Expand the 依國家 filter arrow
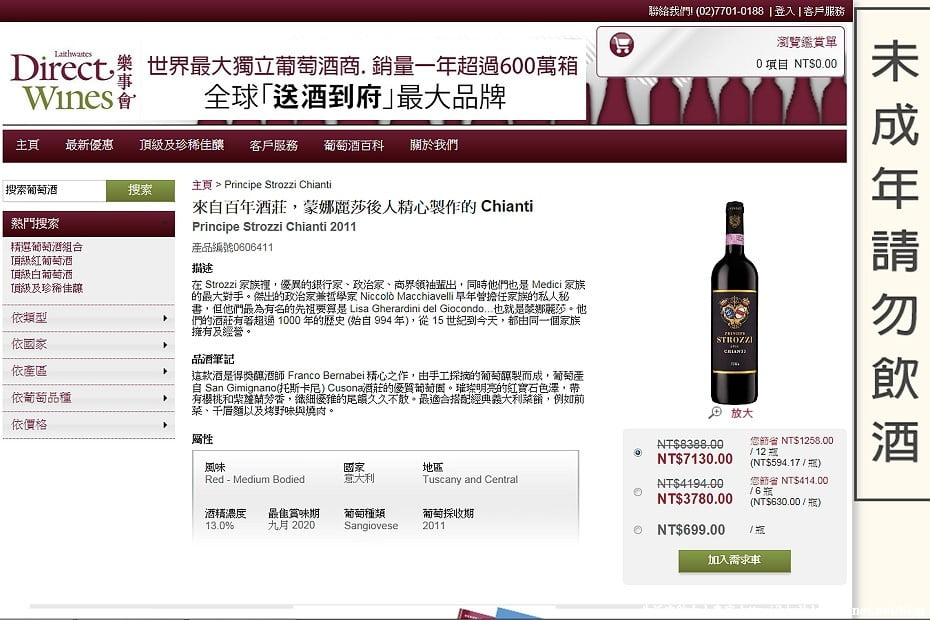The height and width of the screenshot is (620, 930). [x=165, y=345]
